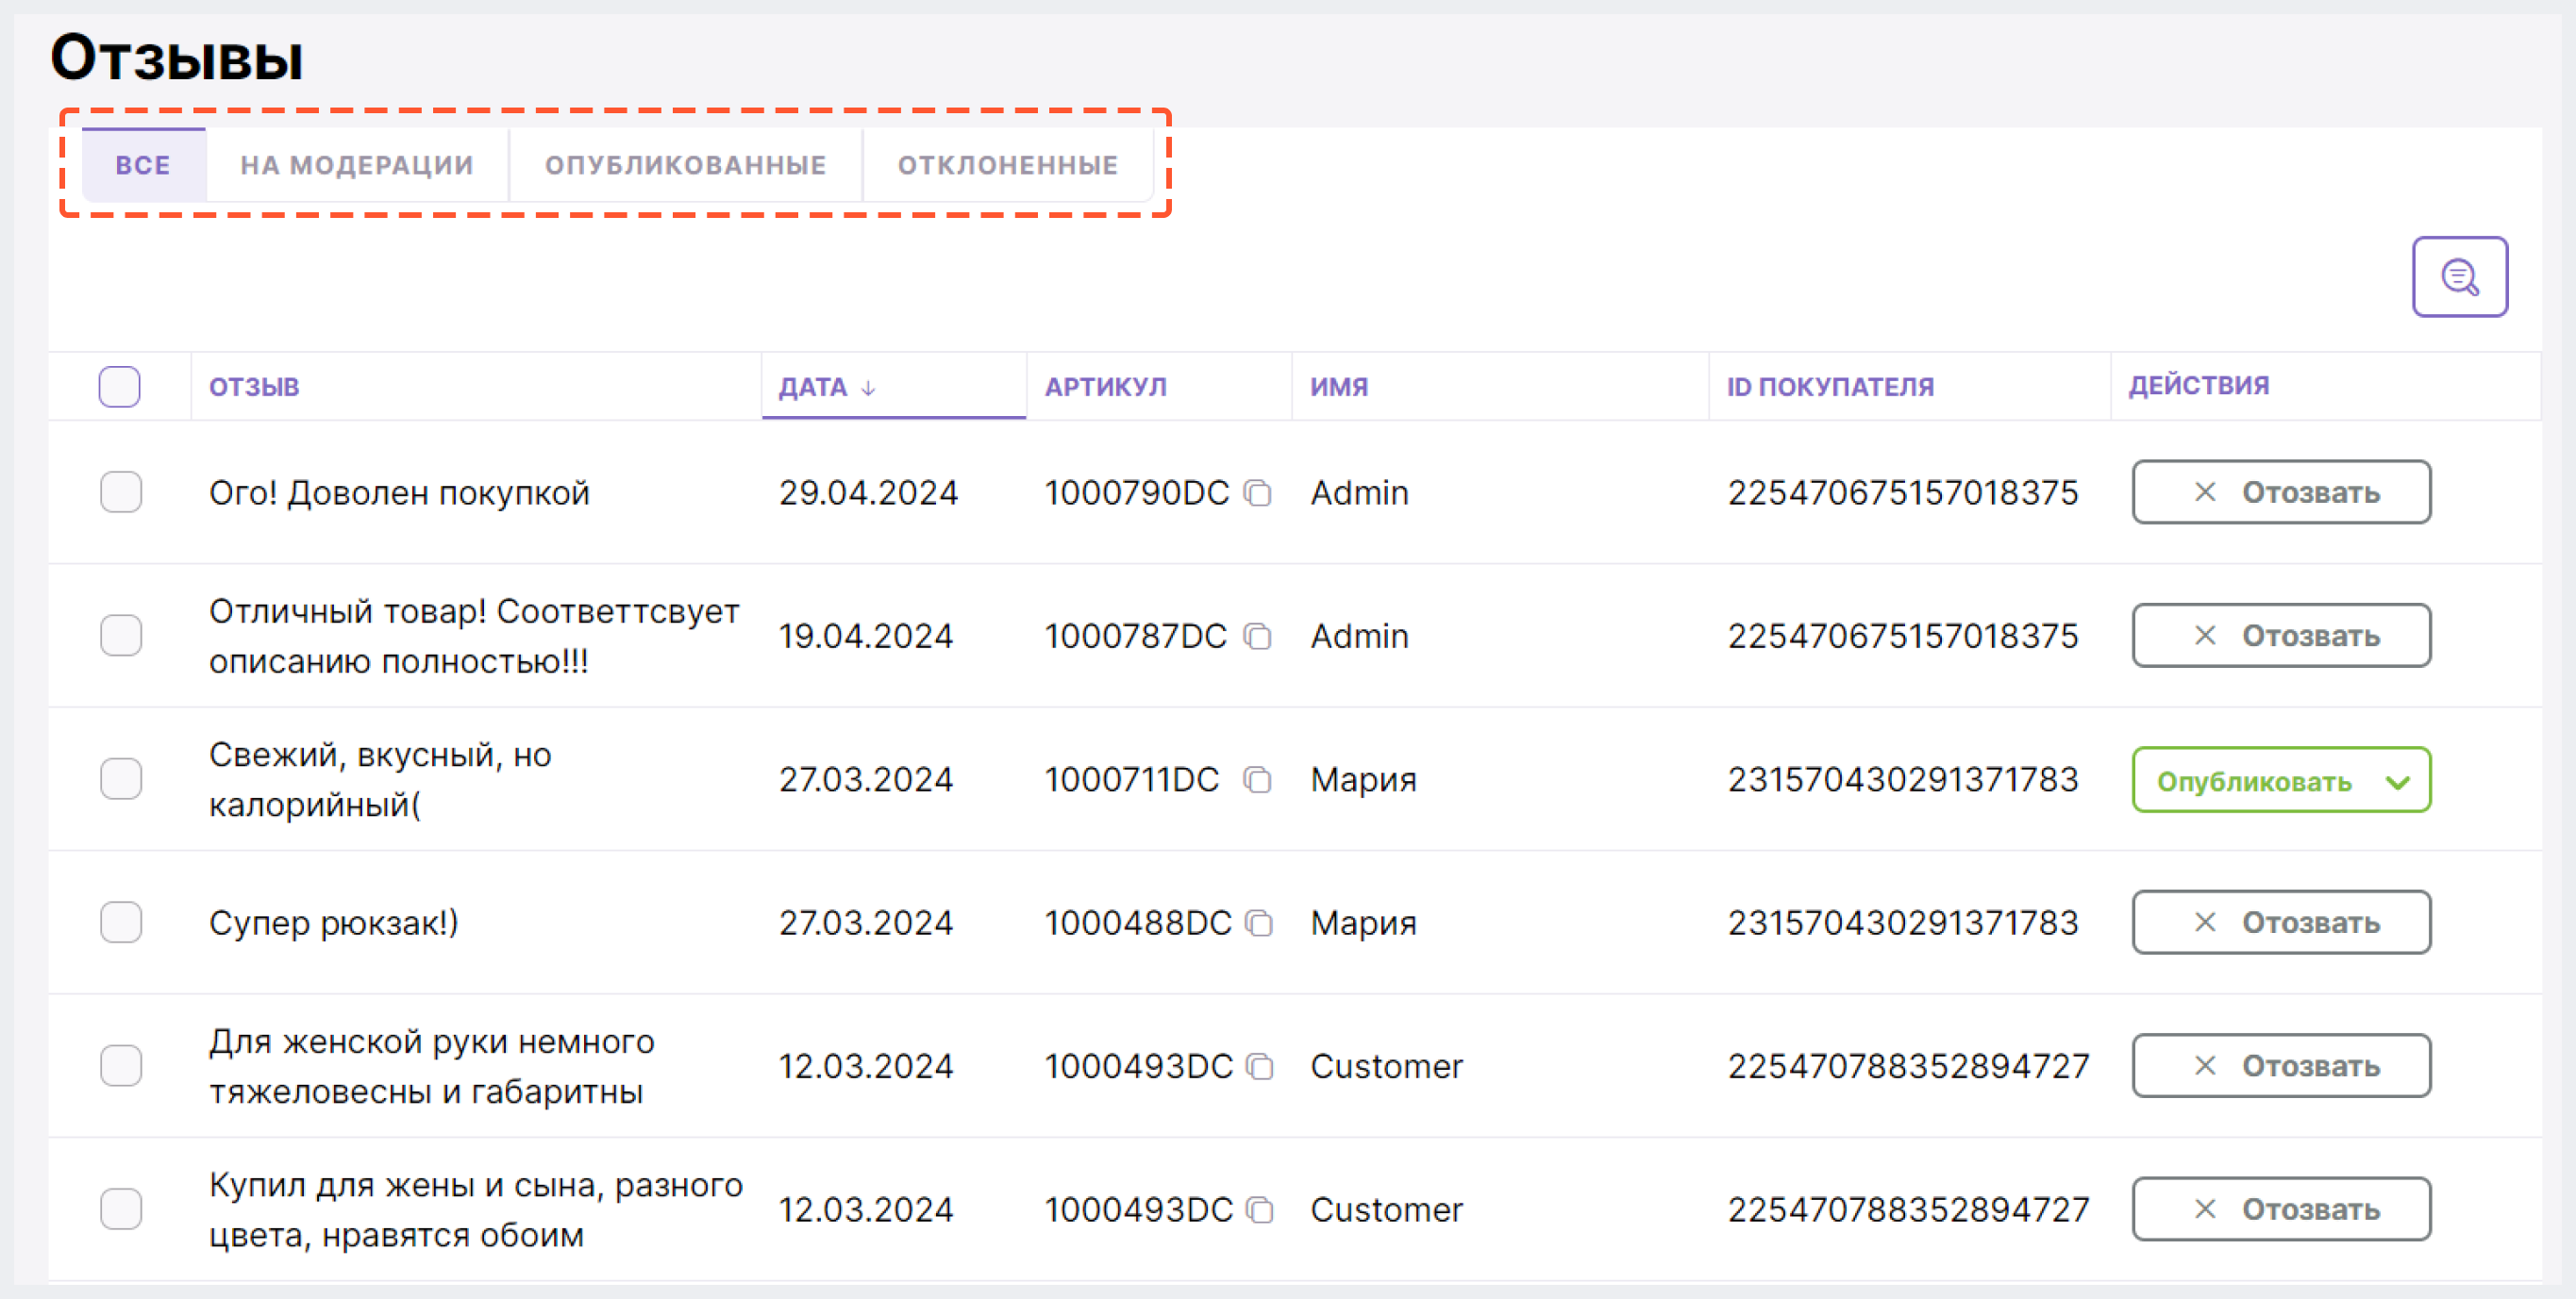Check the 'Отличный товар!' review row
The width and height of the screenshot is (2576, 1299).
121,635
